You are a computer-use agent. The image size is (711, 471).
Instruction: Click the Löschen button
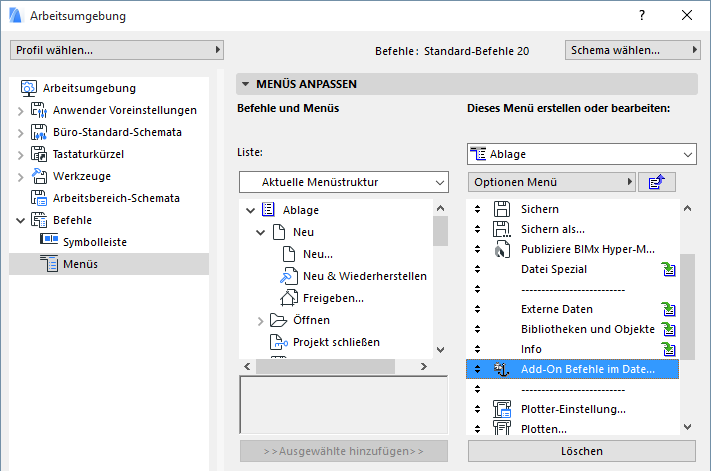(581, 451)
